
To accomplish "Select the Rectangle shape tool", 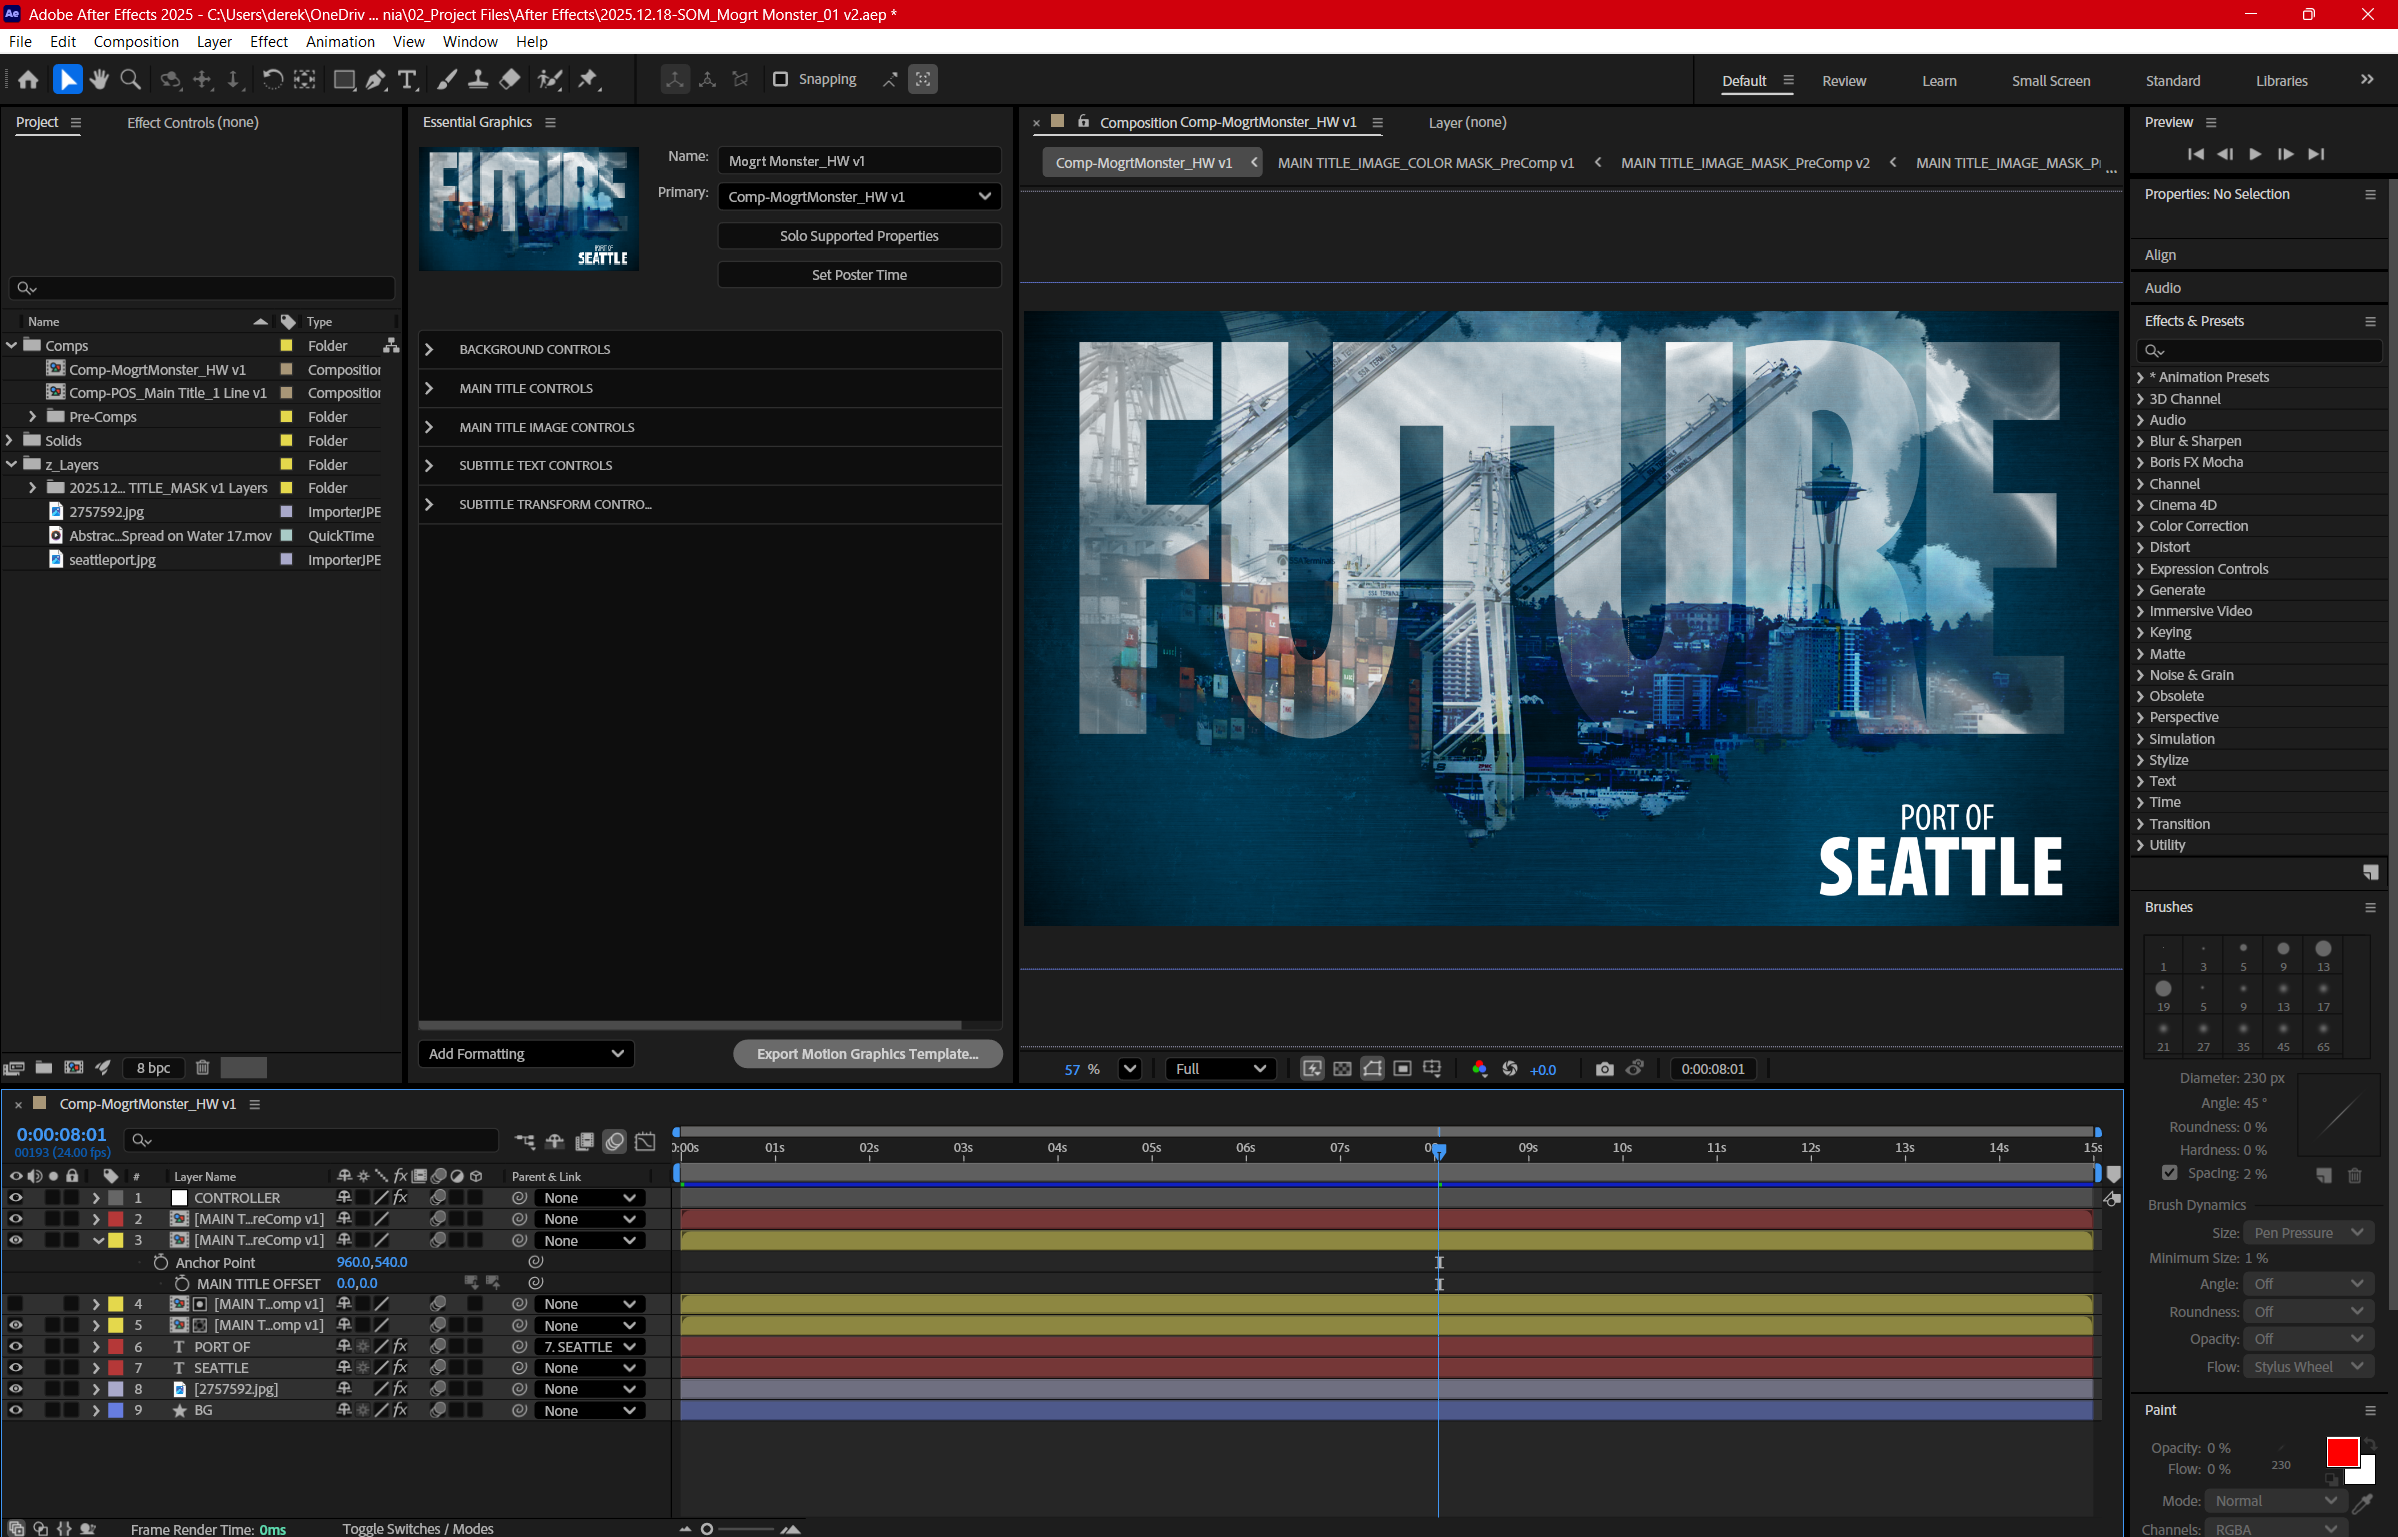I will [x=344, y=80].
